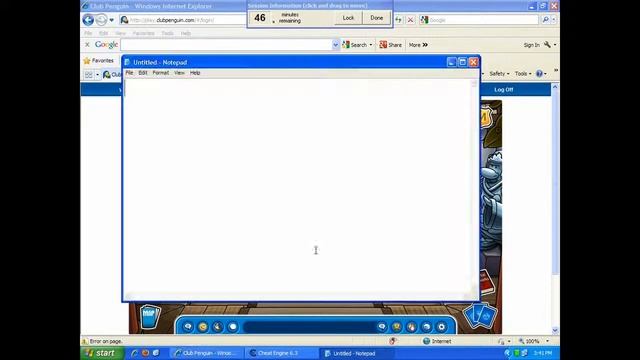Click the Notepad title bar icon
The height and width of the screenshot is (360, 640).
point(127,62)
